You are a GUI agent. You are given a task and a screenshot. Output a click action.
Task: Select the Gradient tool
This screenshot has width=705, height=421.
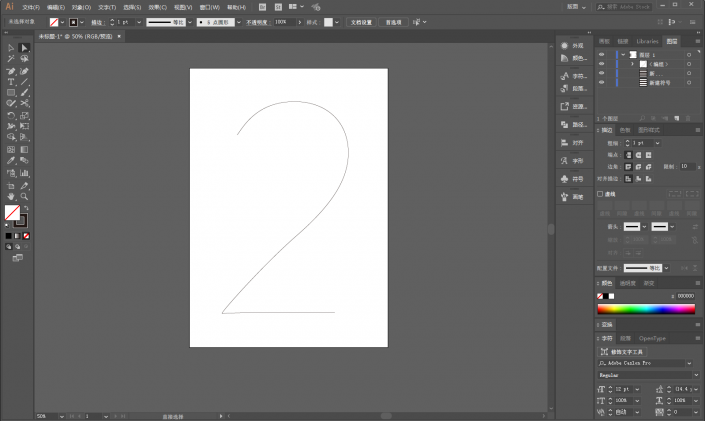[x=24, y=149]
